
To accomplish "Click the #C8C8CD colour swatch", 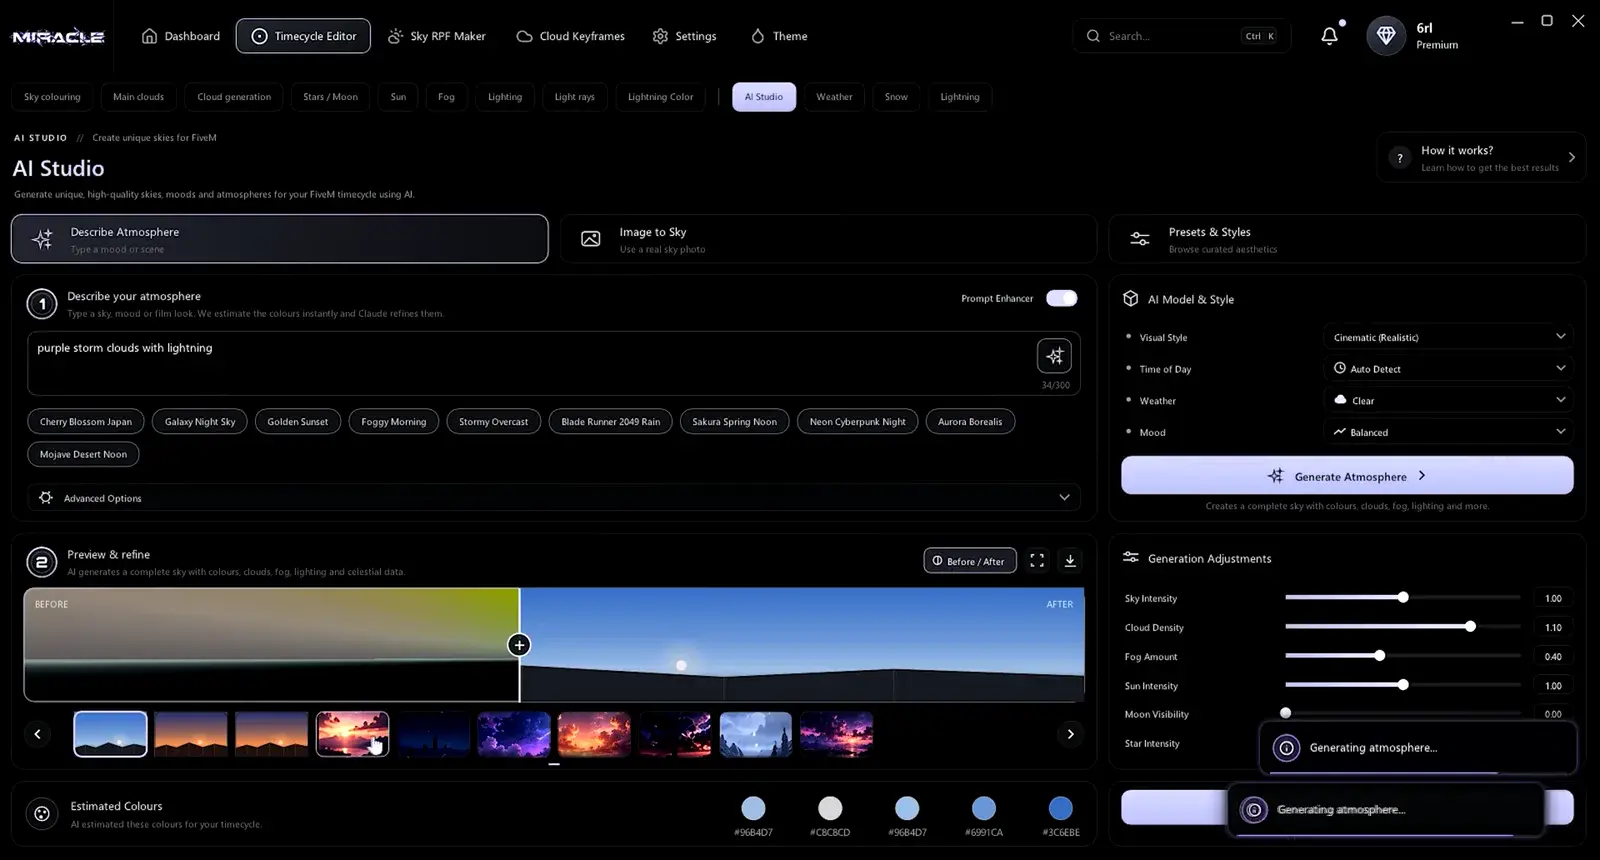I will pos(830,808).
